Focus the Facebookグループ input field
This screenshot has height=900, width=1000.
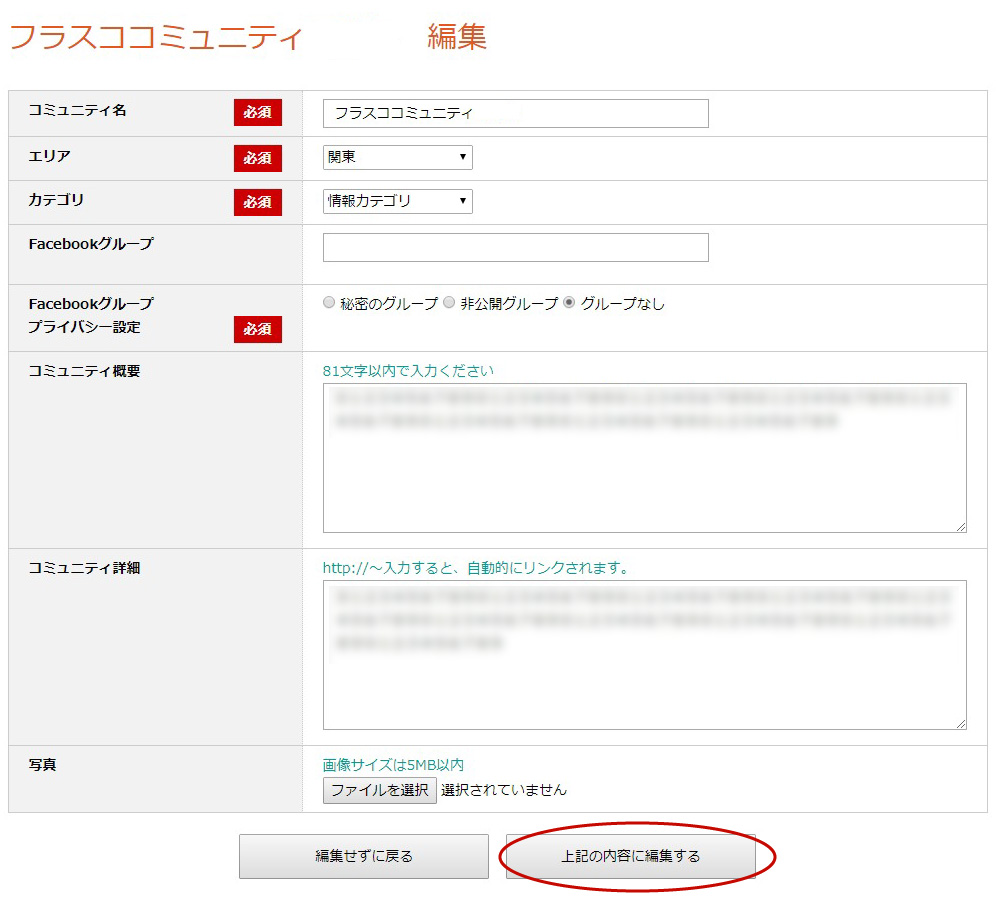coord(515,247)
